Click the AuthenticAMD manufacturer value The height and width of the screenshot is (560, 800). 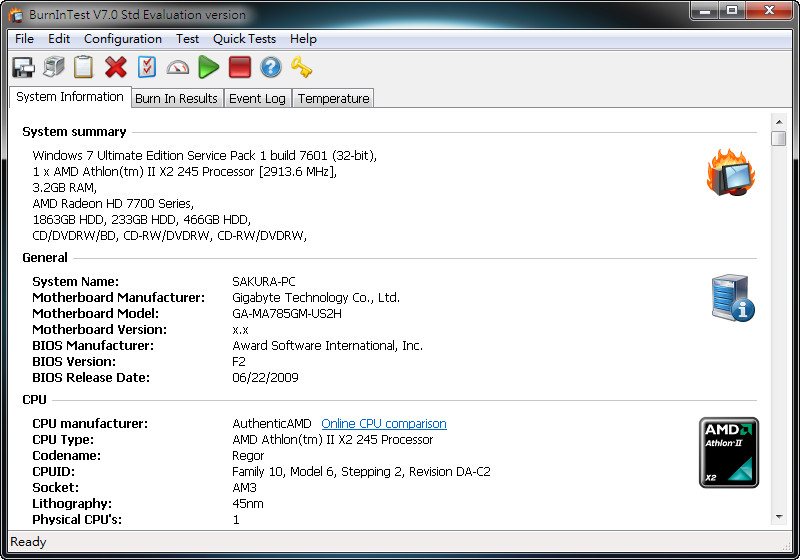point(271,424)
